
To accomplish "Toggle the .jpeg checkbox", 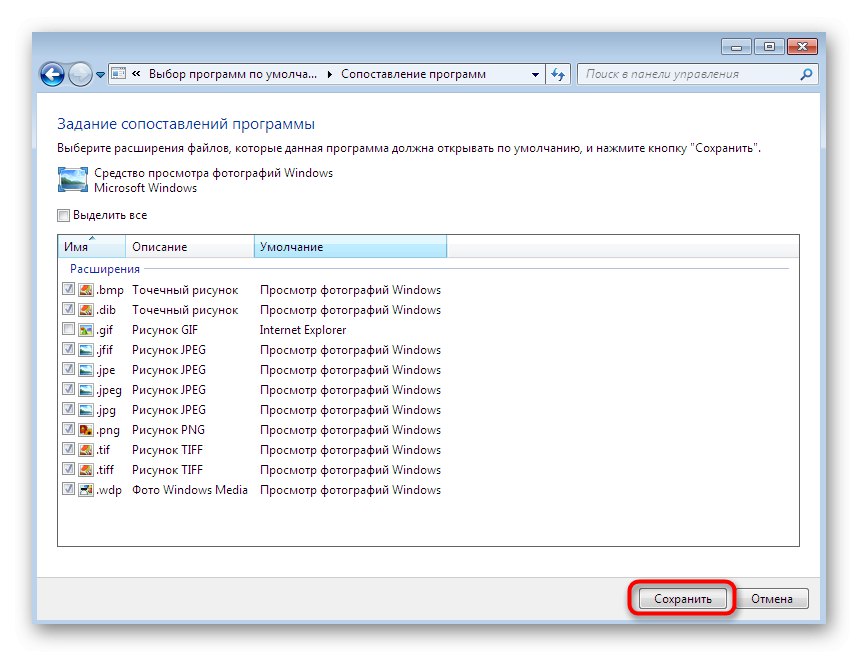I will [x=68, y=389].
